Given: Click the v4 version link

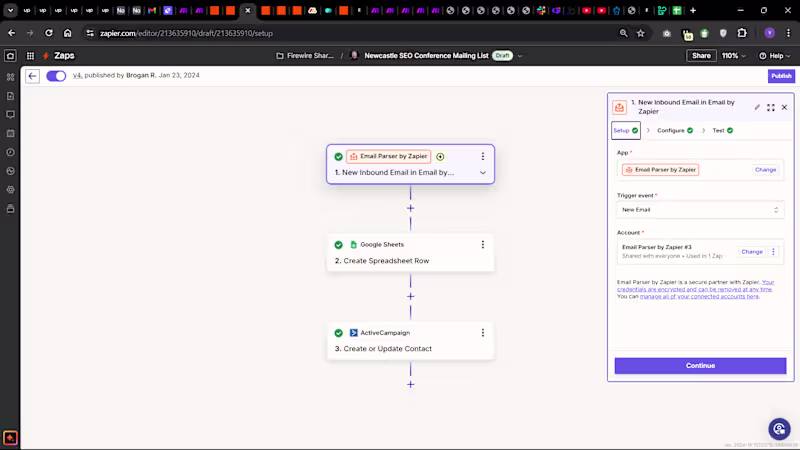Looking at the screenshot, I should pos(77,76).
